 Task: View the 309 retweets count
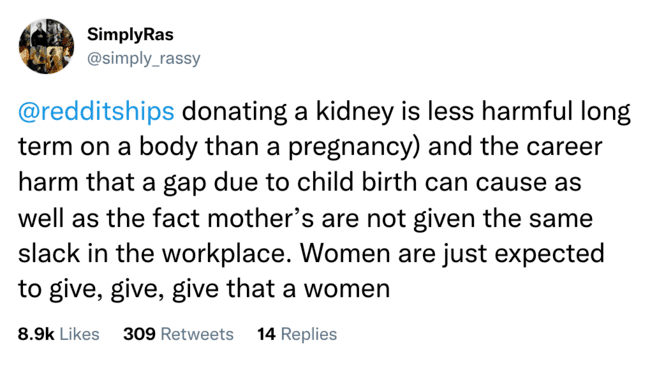(139, 334)
